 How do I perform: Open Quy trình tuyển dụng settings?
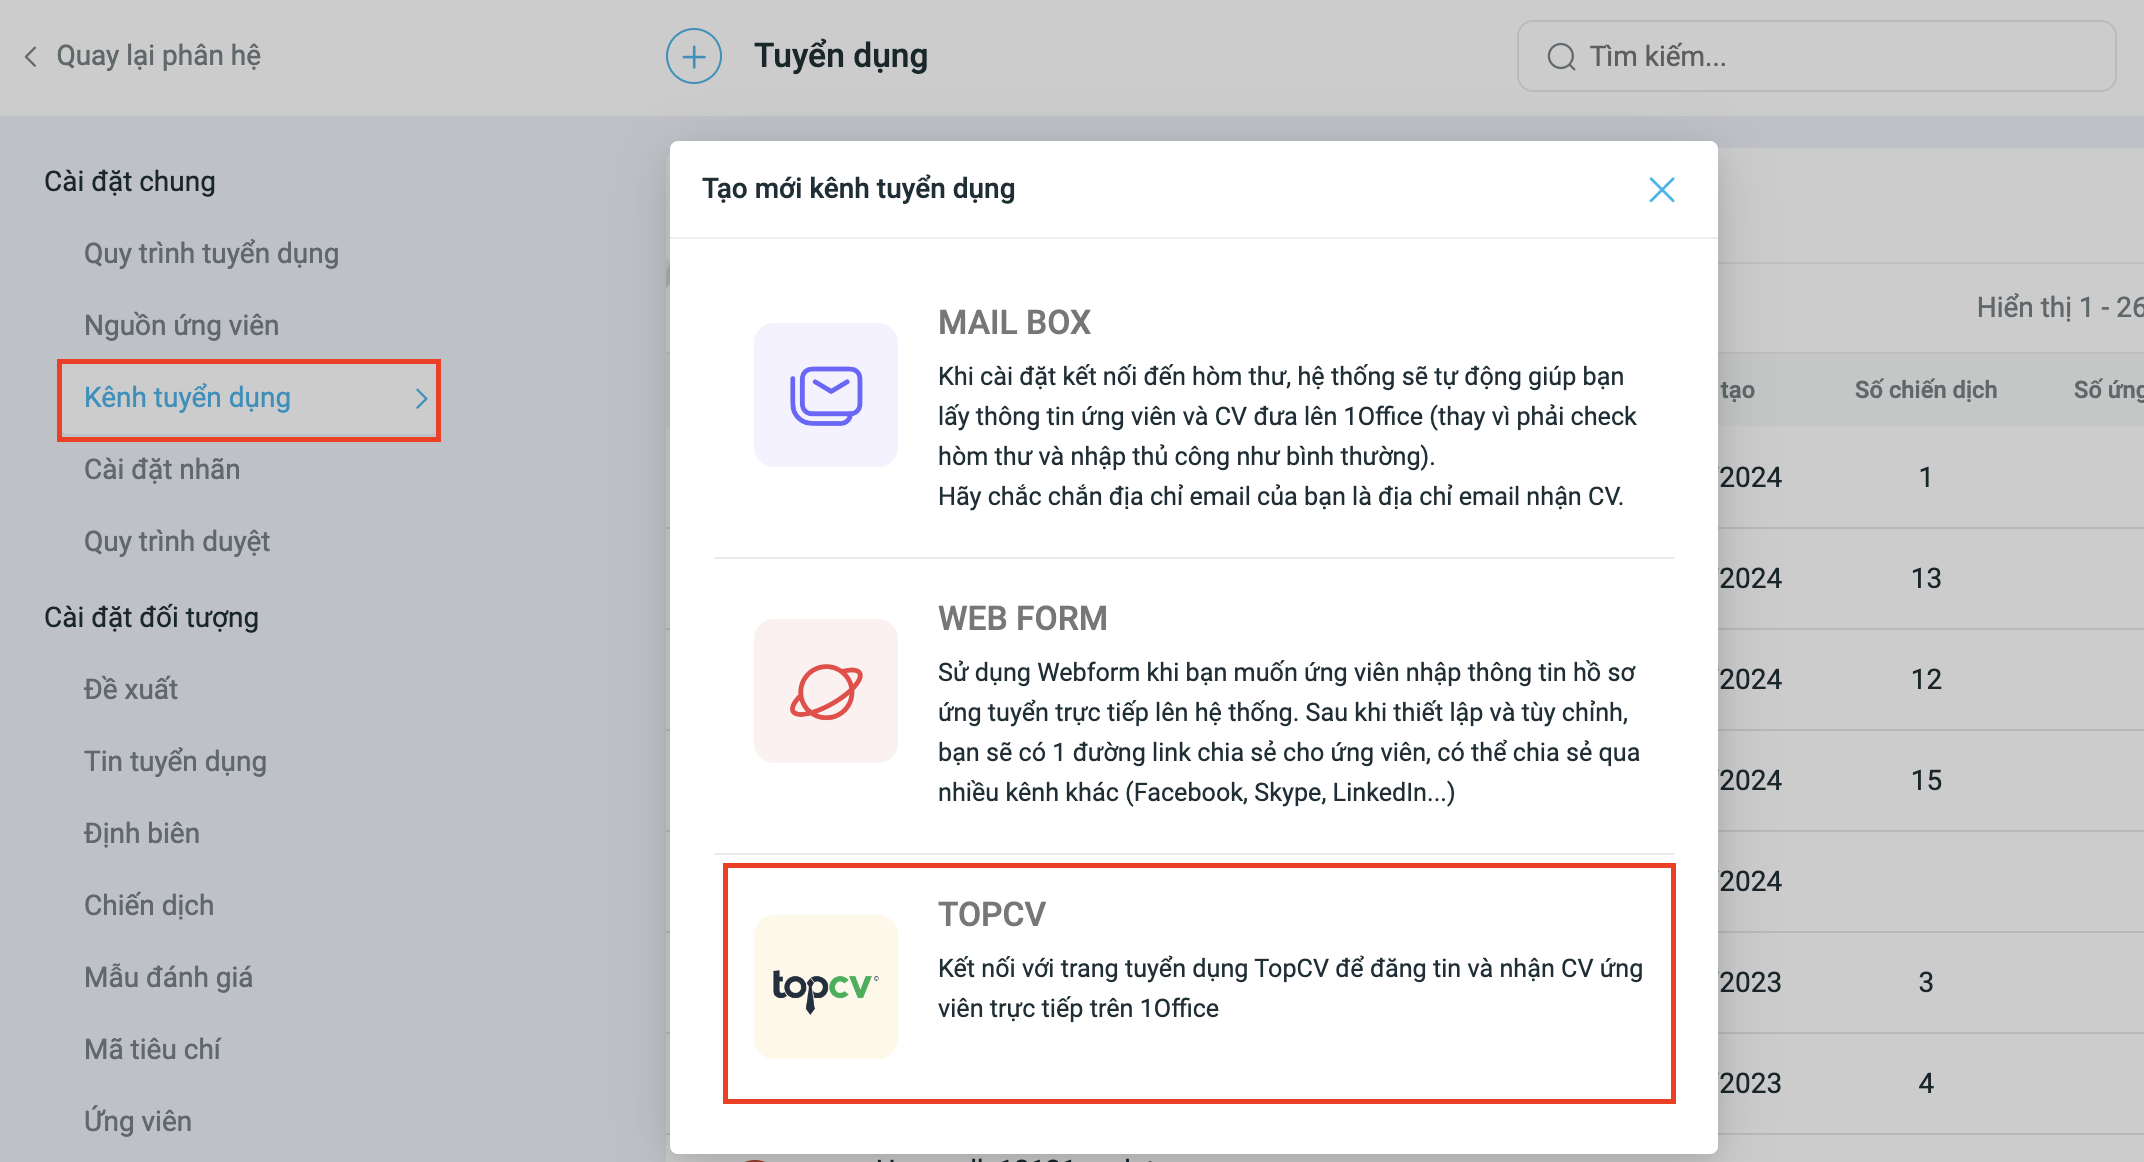[211, 254]
